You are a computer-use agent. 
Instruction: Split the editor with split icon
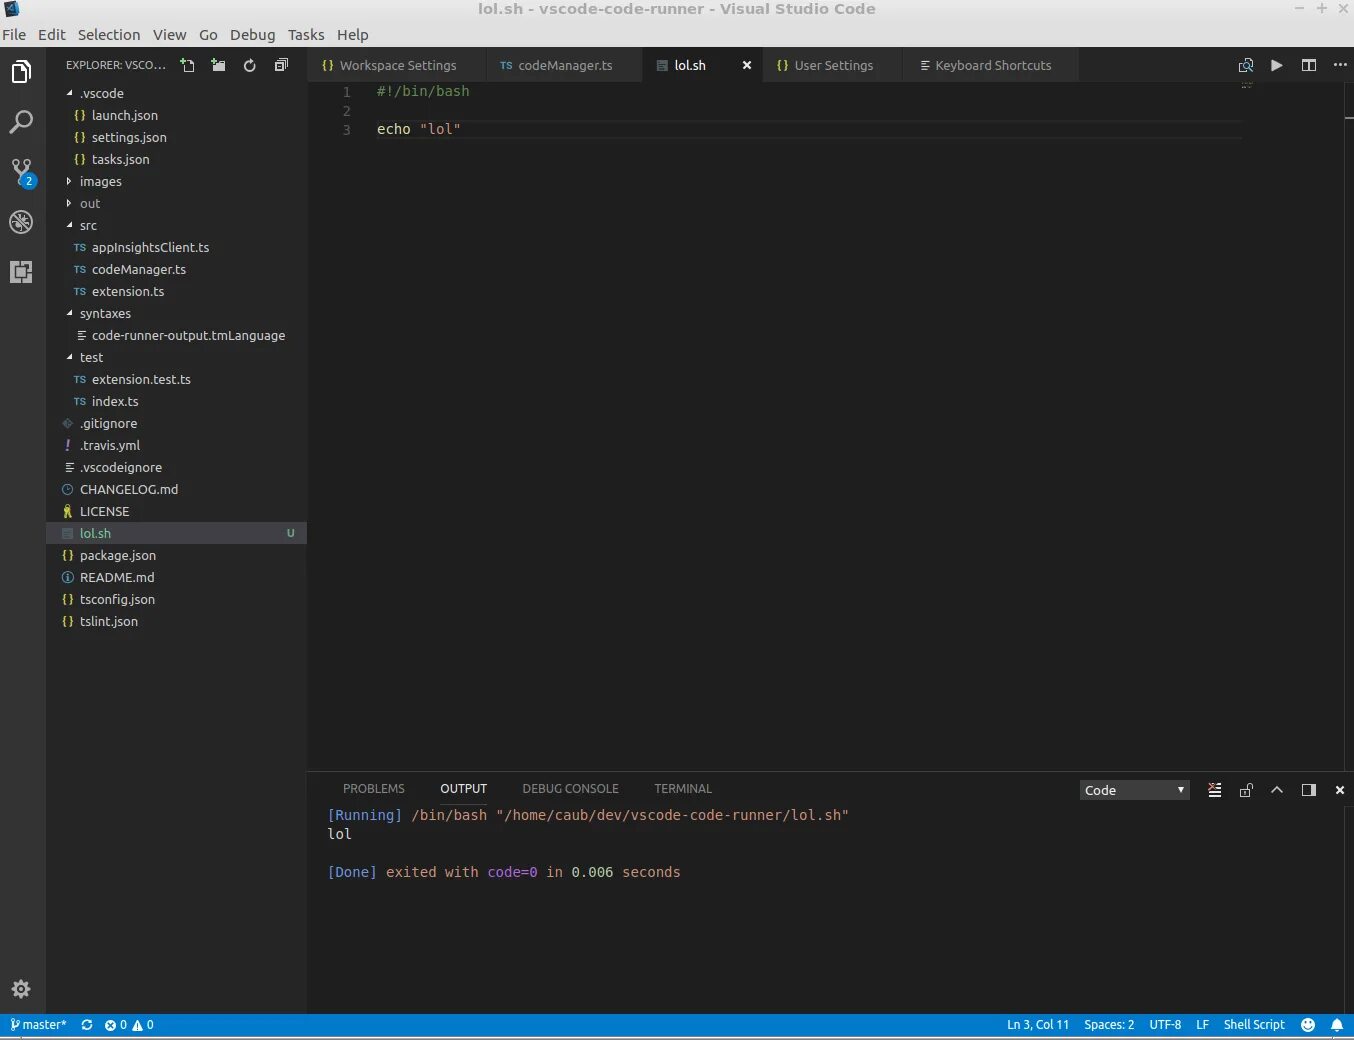point(1308,65)
